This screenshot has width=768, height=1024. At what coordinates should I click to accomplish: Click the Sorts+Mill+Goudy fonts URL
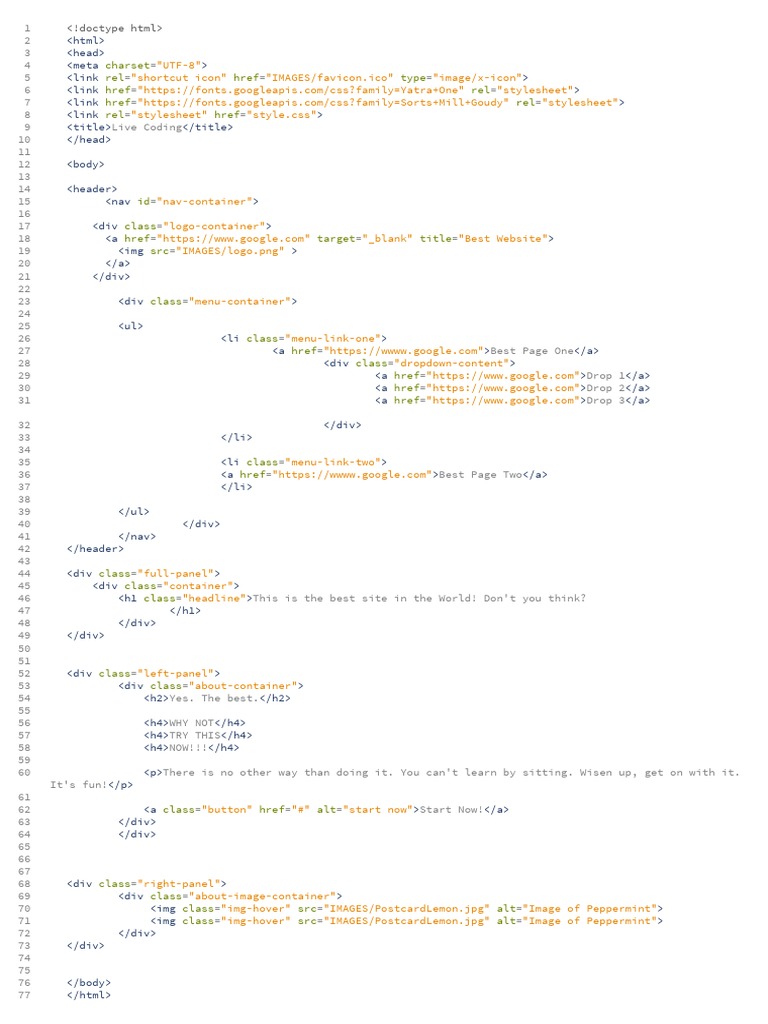point(323,103)
